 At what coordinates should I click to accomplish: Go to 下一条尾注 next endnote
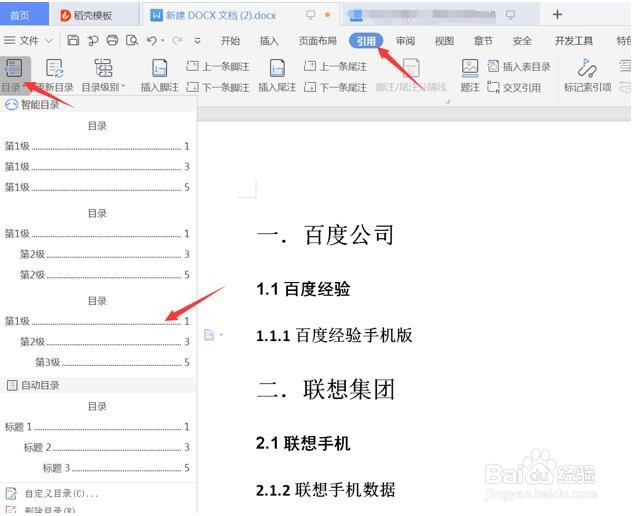tap(335, 87)
